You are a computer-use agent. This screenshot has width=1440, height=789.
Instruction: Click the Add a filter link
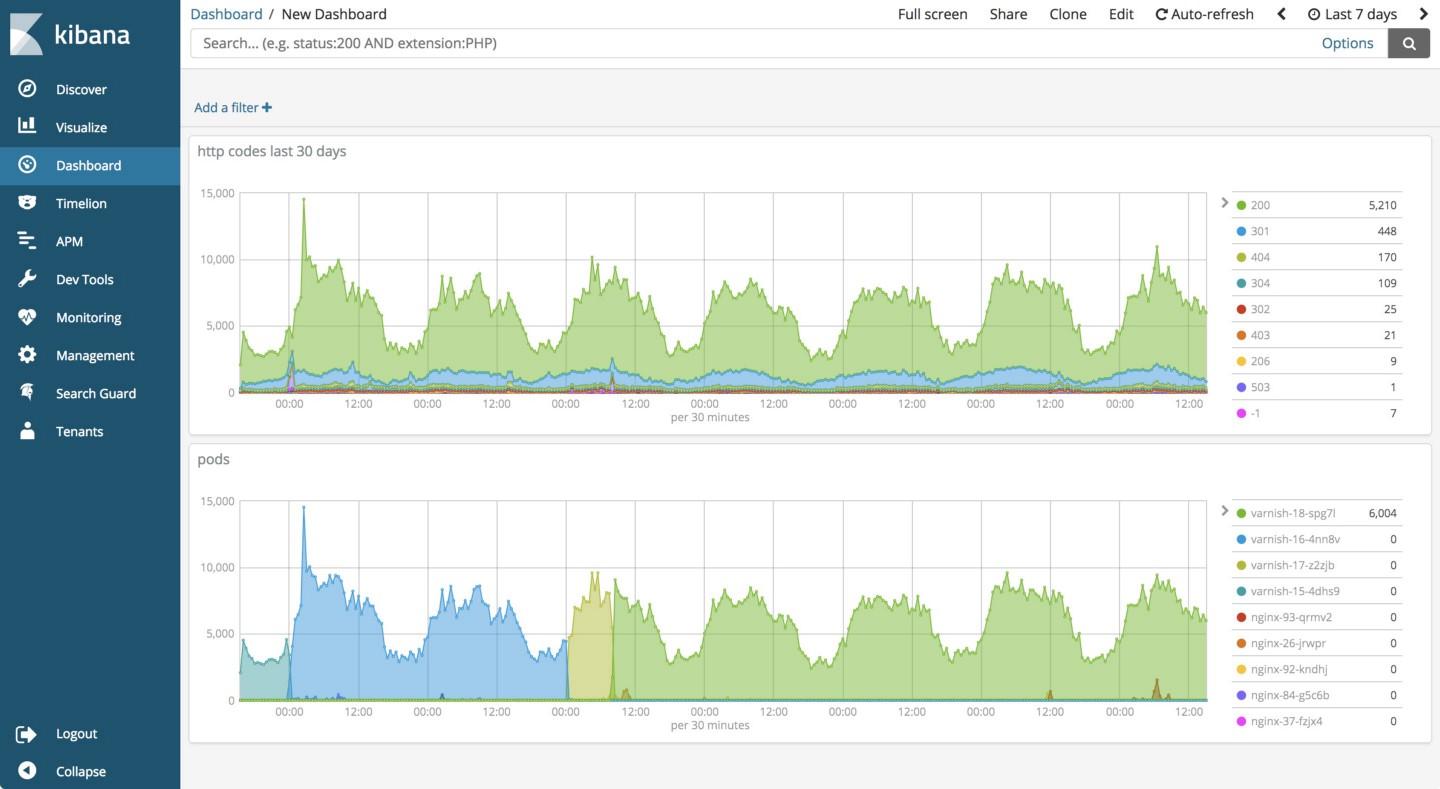[x=232, y=107]
